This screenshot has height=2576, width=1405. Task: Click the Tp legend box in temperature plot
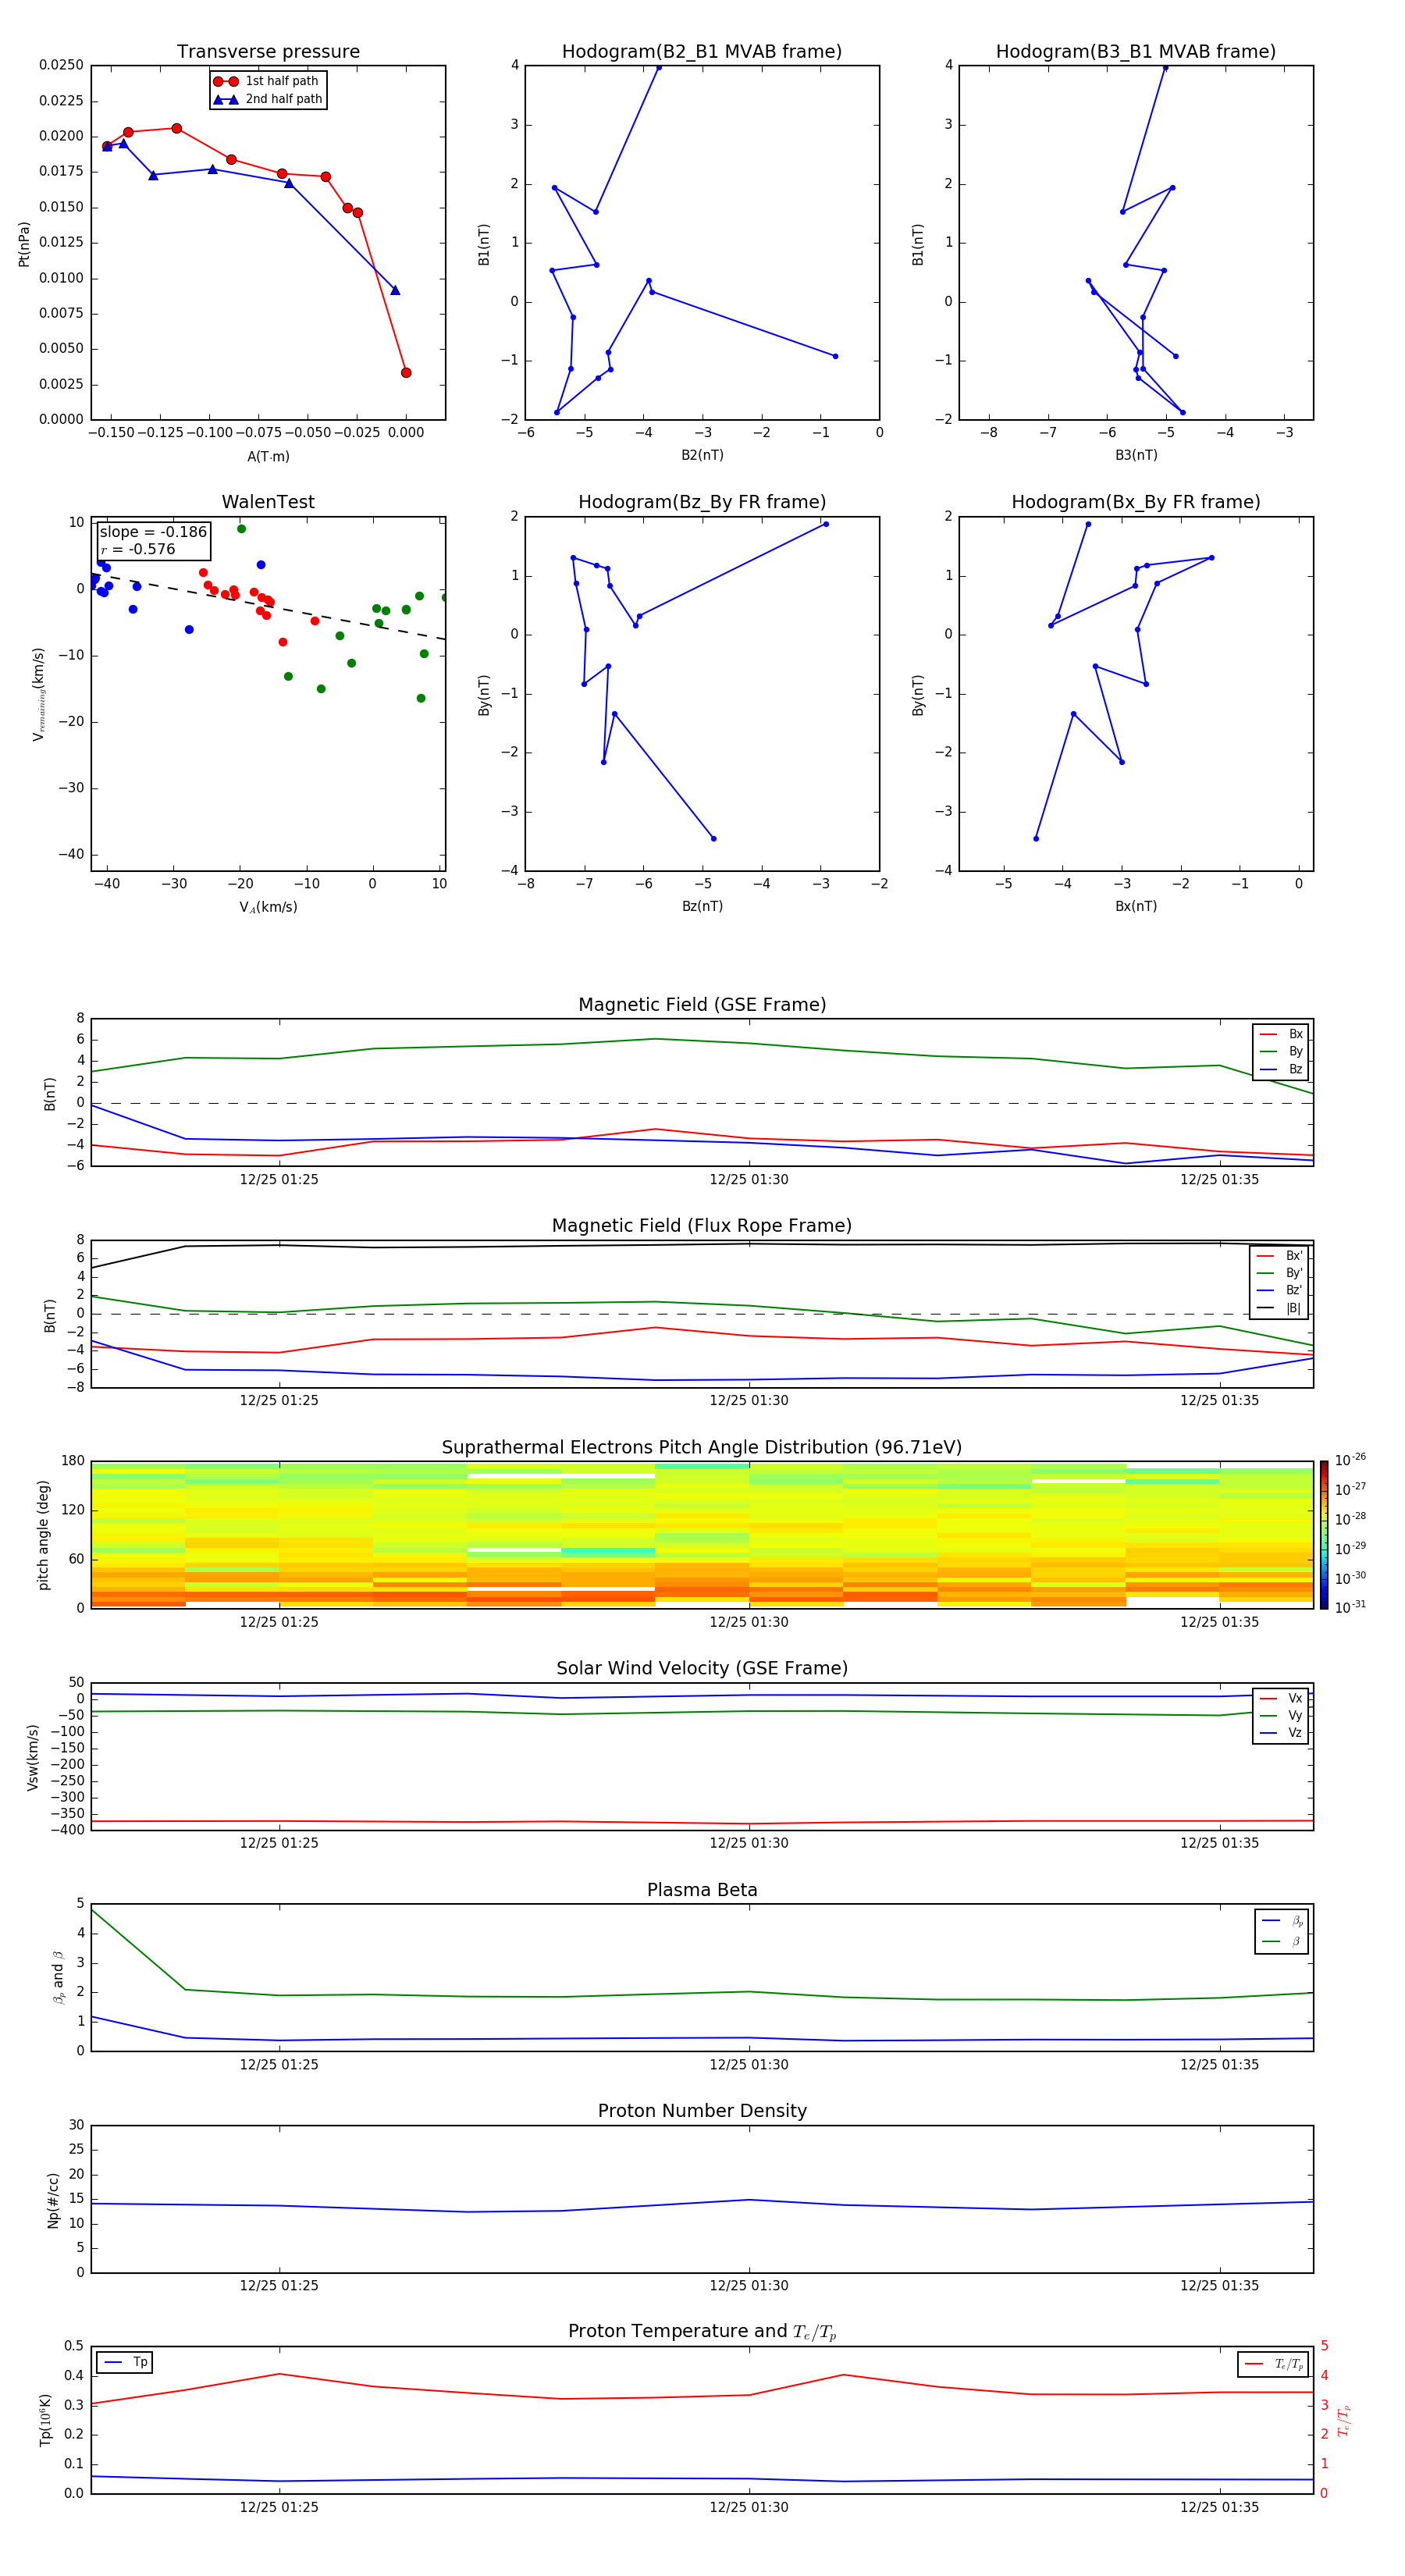point(125,2363)
